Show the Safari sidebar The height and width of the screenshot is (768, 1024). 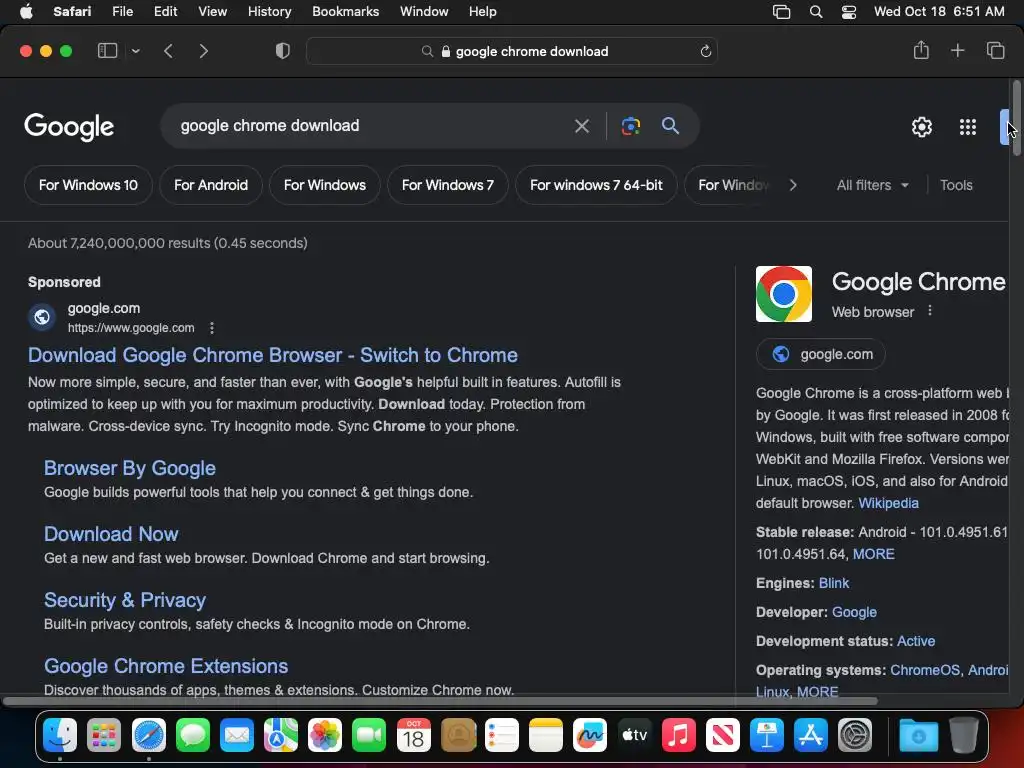[x=107, y=51]
